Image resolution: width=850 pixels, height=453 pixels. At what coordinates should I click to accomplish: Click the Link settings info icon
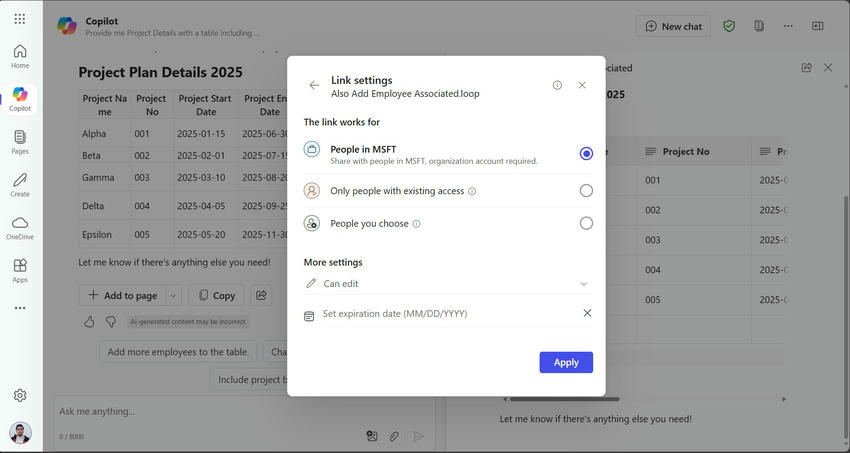tap(557, 86)
